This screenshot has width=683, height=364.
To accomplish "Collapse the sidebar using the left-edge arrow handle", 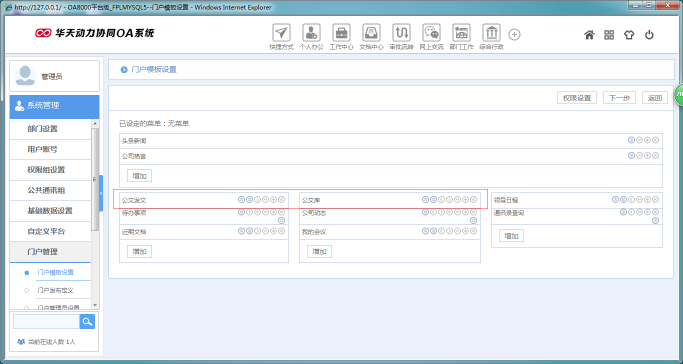I will (x=101, y=193).
